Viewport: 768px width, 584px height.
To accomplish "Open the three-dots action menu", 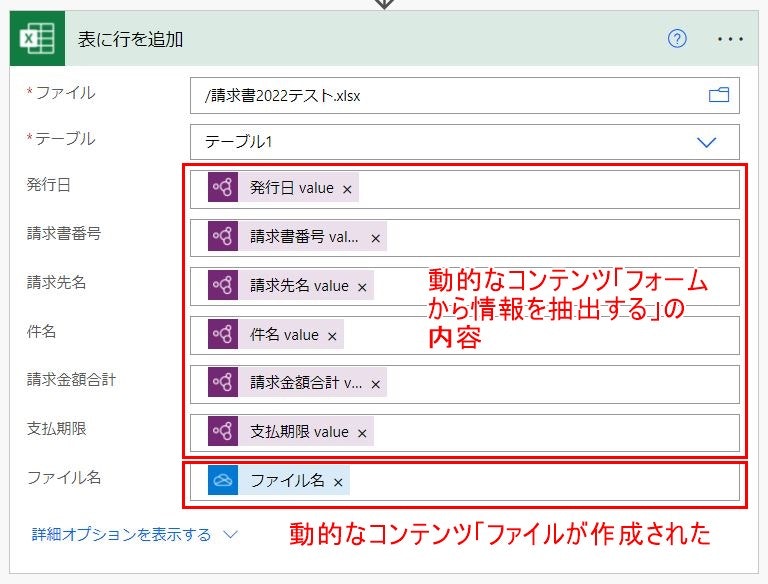I will (x=730, y=39).
